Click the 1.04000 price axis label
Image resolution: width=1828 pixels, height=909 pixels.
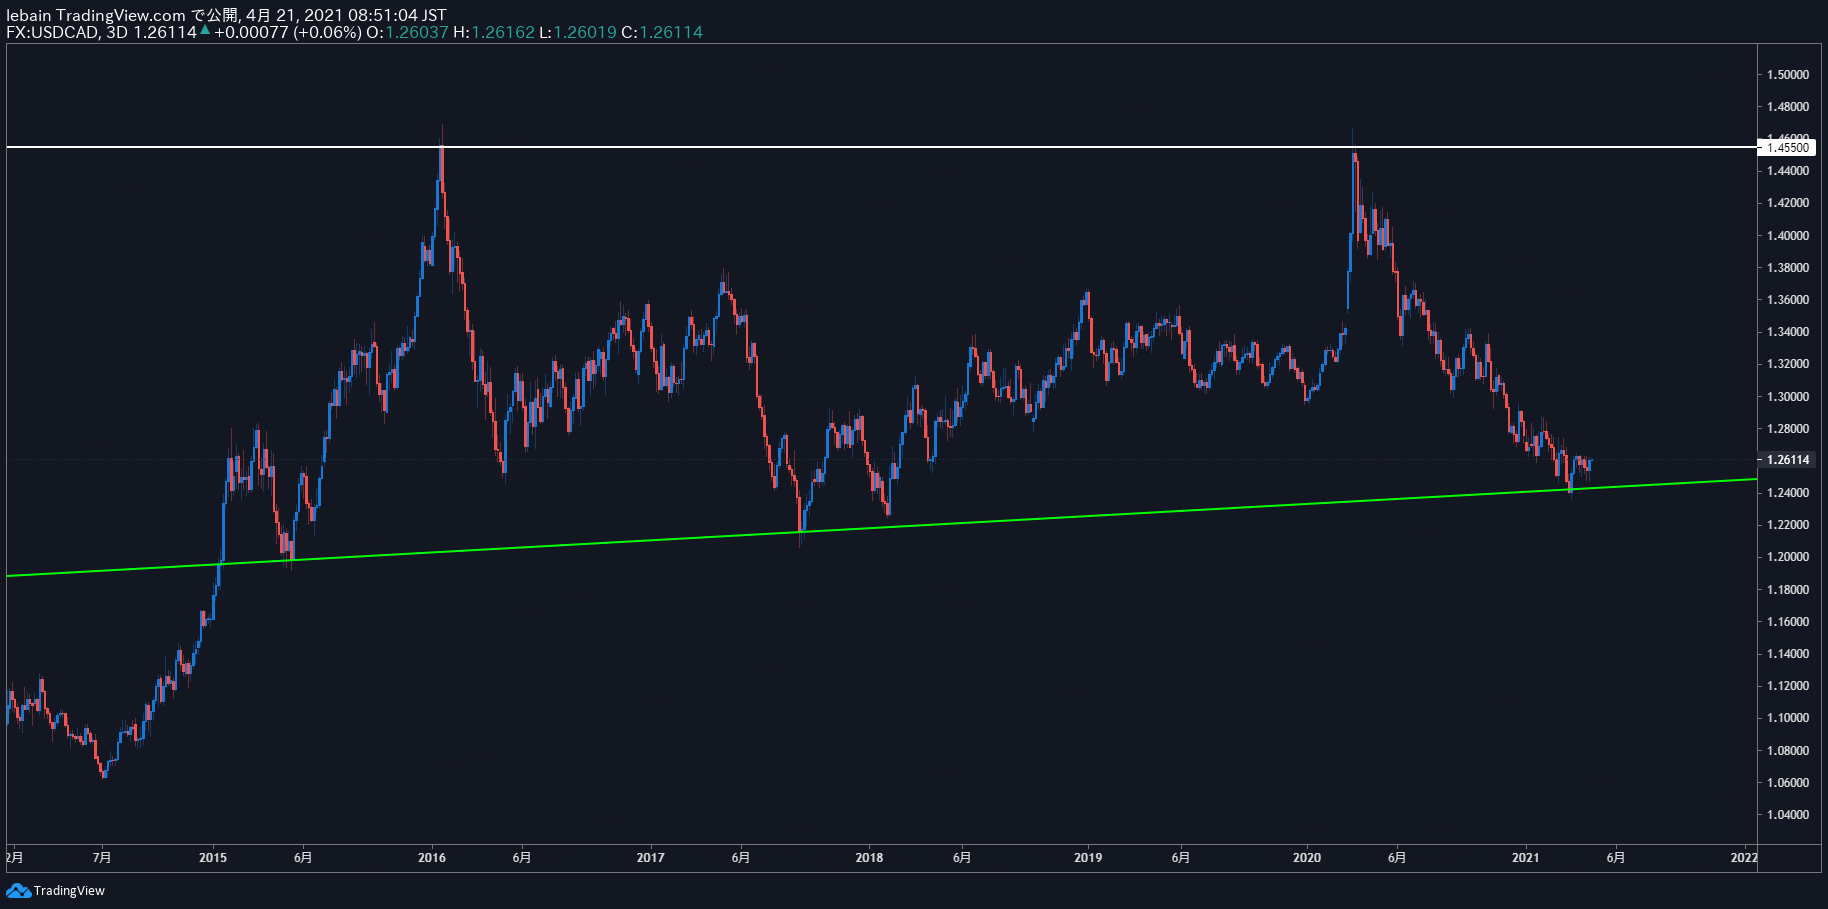(1788, 815)
